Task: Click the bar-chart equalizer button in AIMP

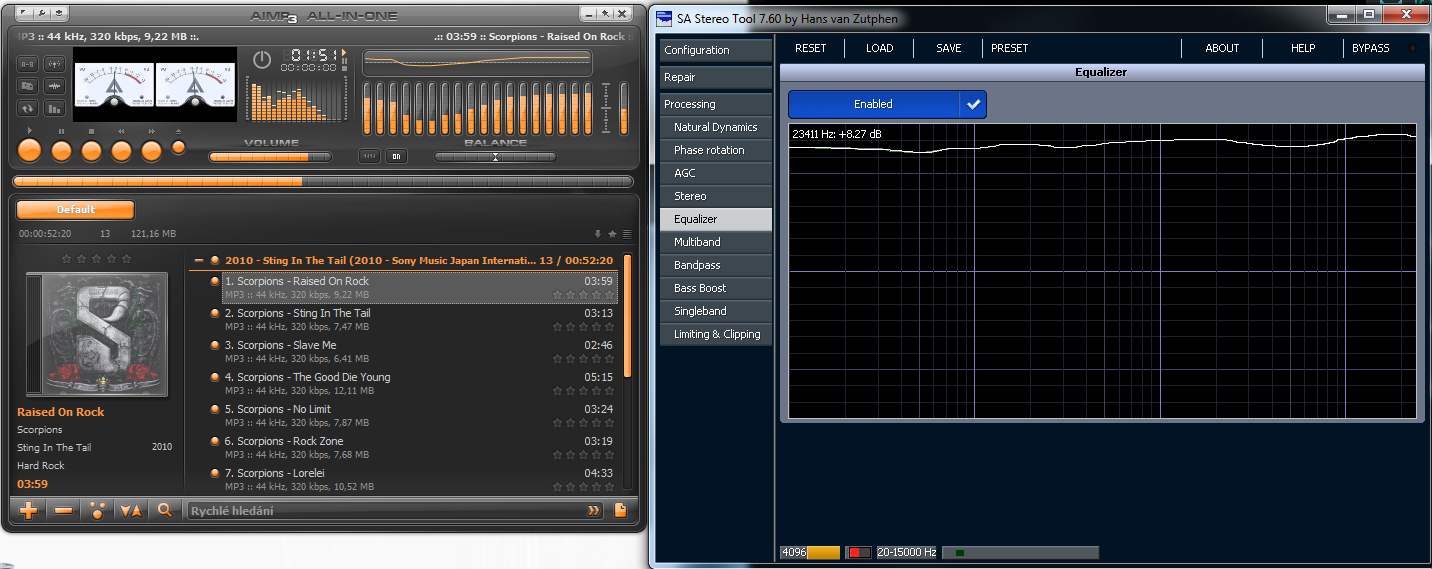Action: point(55,108)
